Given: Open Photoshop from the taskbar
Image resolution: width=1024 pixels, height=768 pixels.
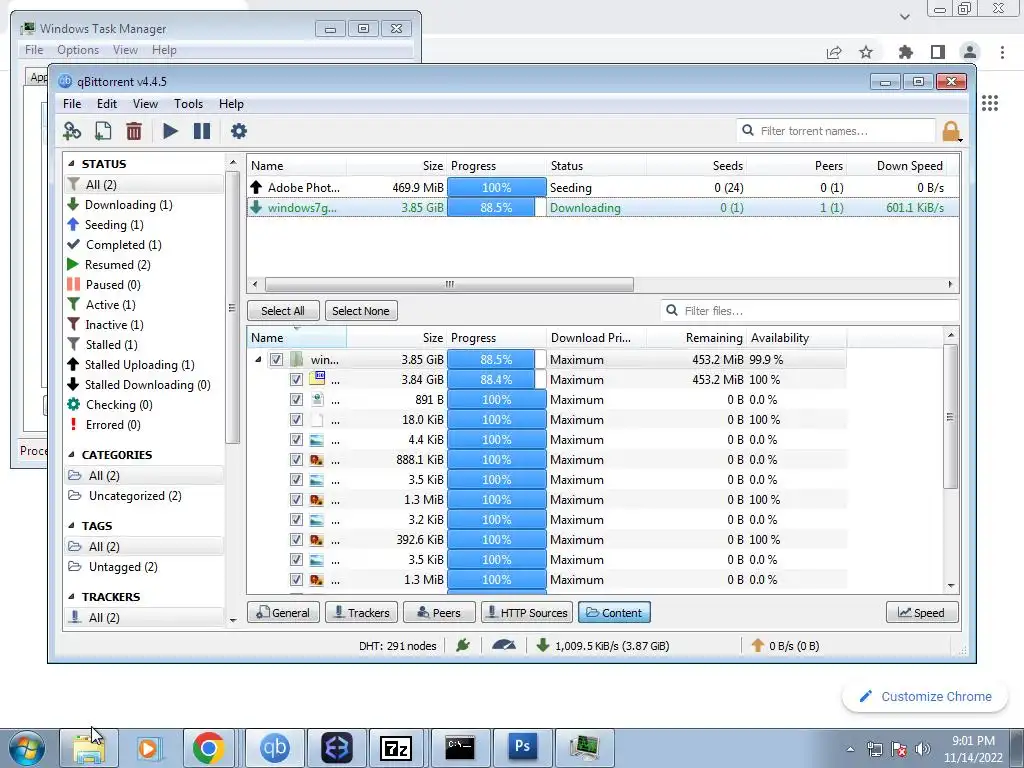Looking at the screenshot, I should point(522,748).
